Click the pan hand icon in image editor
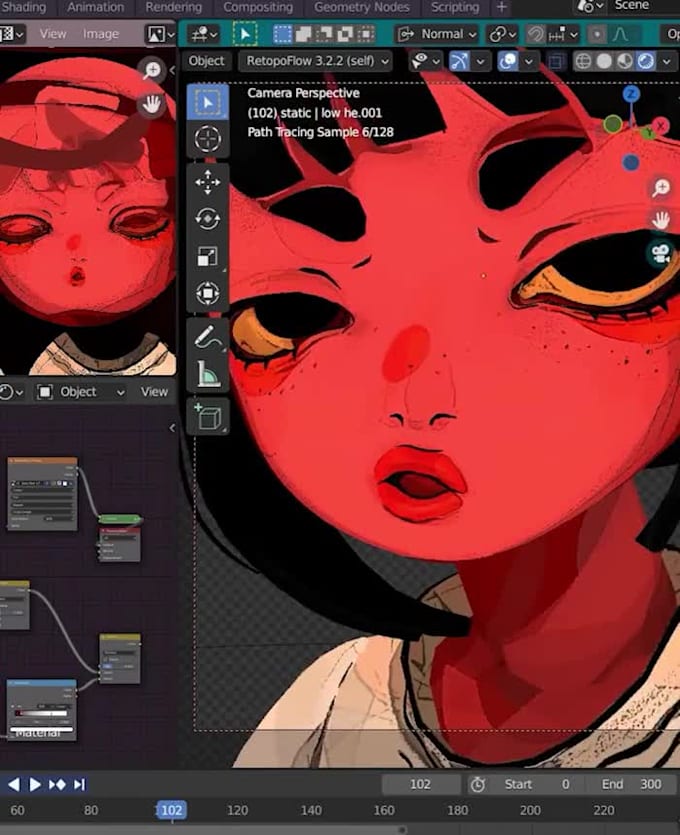Screen dimensions: 680x835 152,104
